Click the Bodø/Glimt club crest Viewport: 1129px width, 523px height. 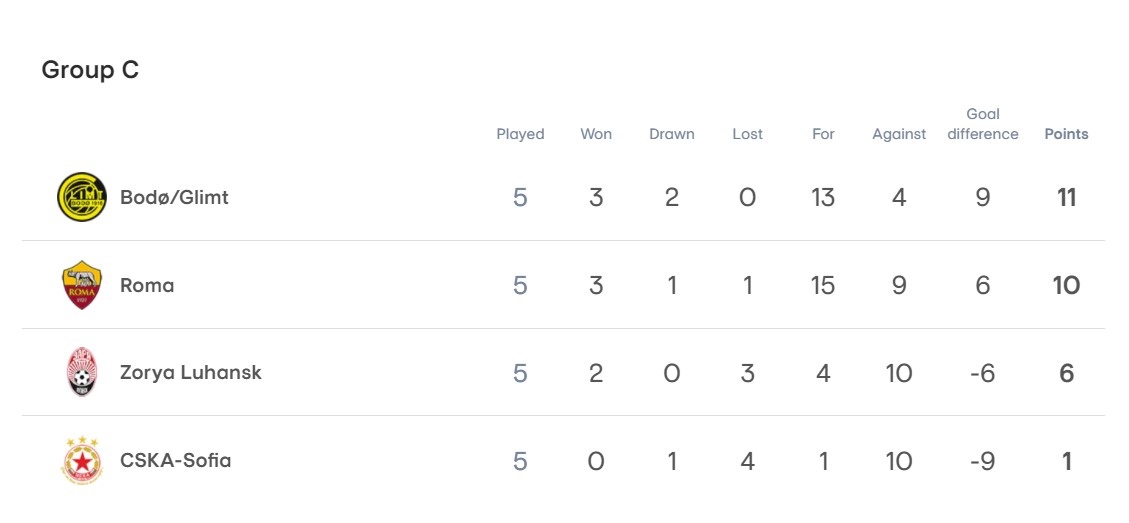(x=81, y=197)
